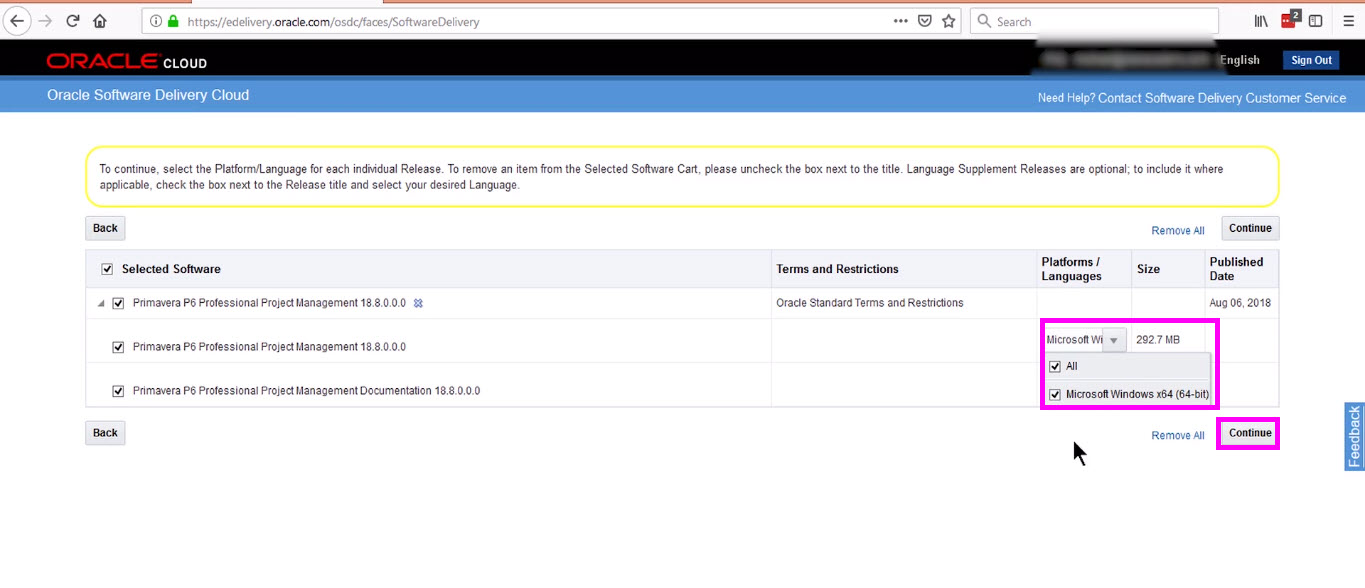Remove Primavera P6 release via blue X icon

tap(418, 303)
